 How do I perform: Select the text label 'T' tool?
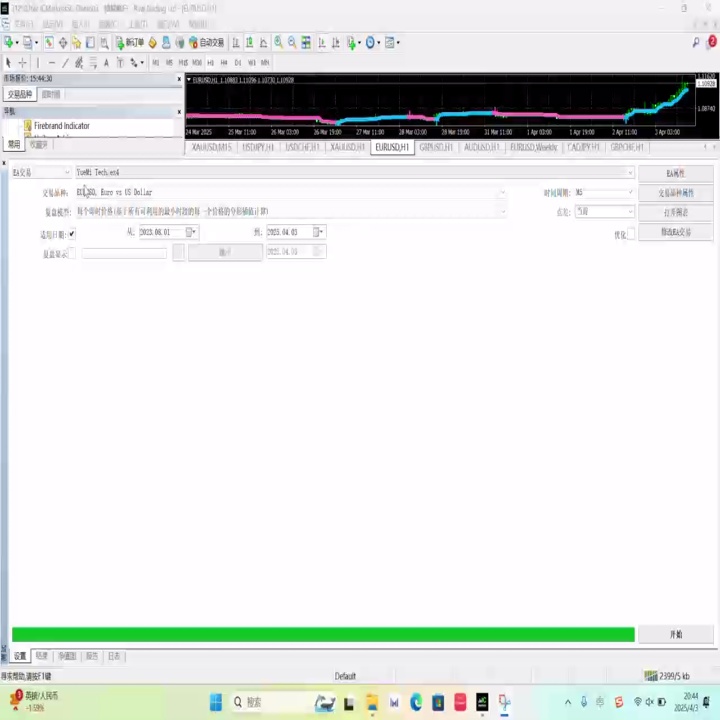click(120, 62)
